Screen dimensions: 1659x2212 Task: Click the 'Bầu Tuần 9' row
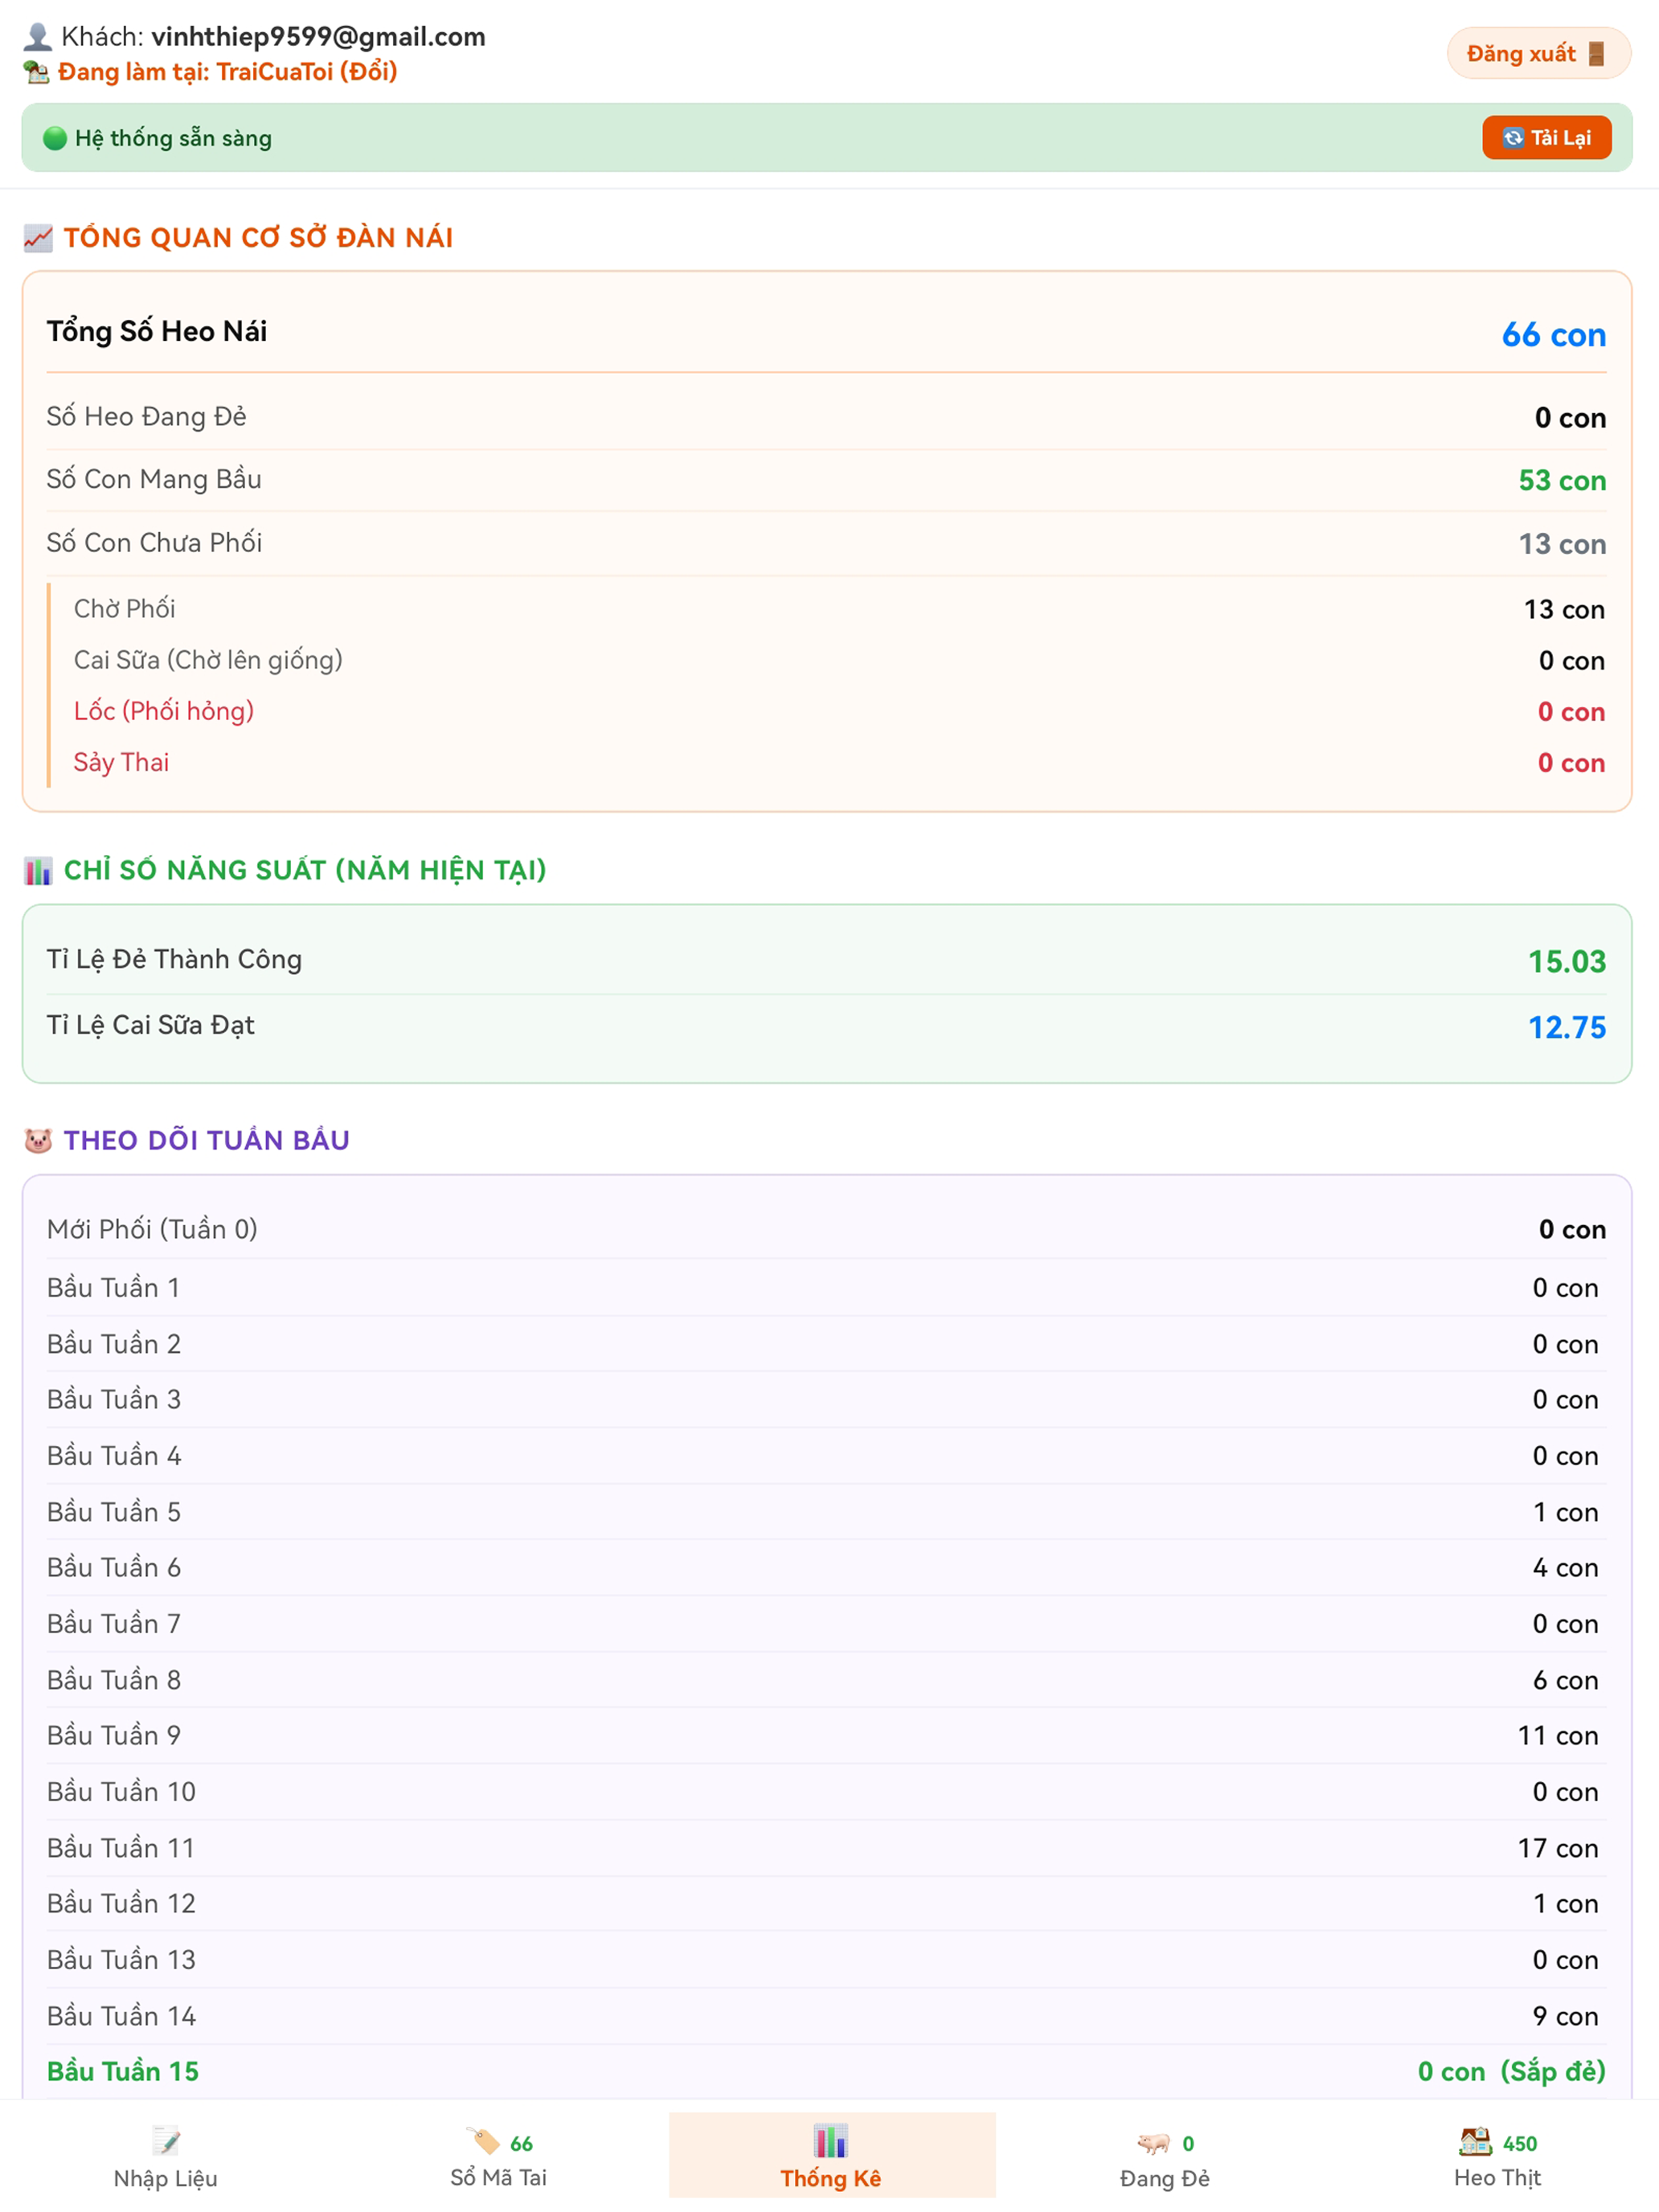(x=827, y=1735)
